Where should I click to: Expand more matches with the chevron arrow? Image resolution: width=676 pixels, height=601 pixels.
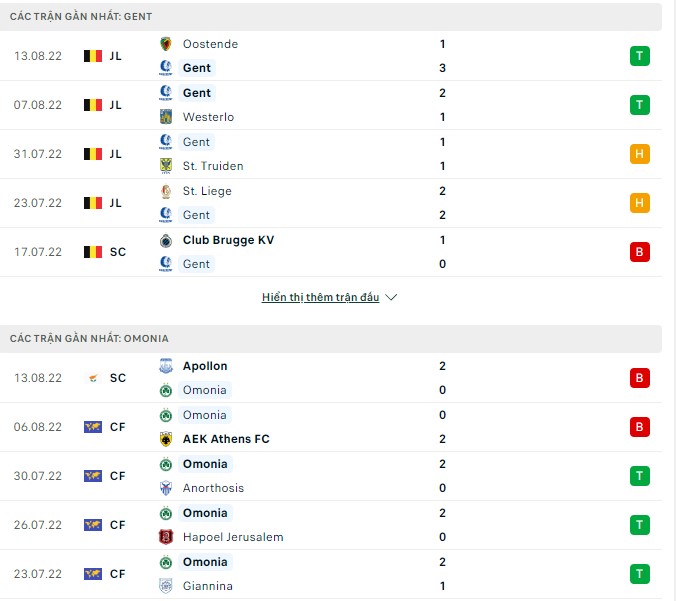[x=391, y=298]
